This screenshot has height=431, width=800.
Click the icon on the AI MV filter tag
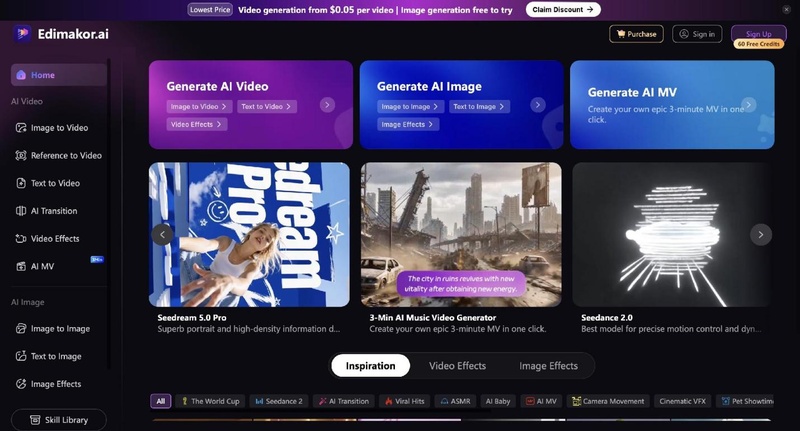point(530,401)
